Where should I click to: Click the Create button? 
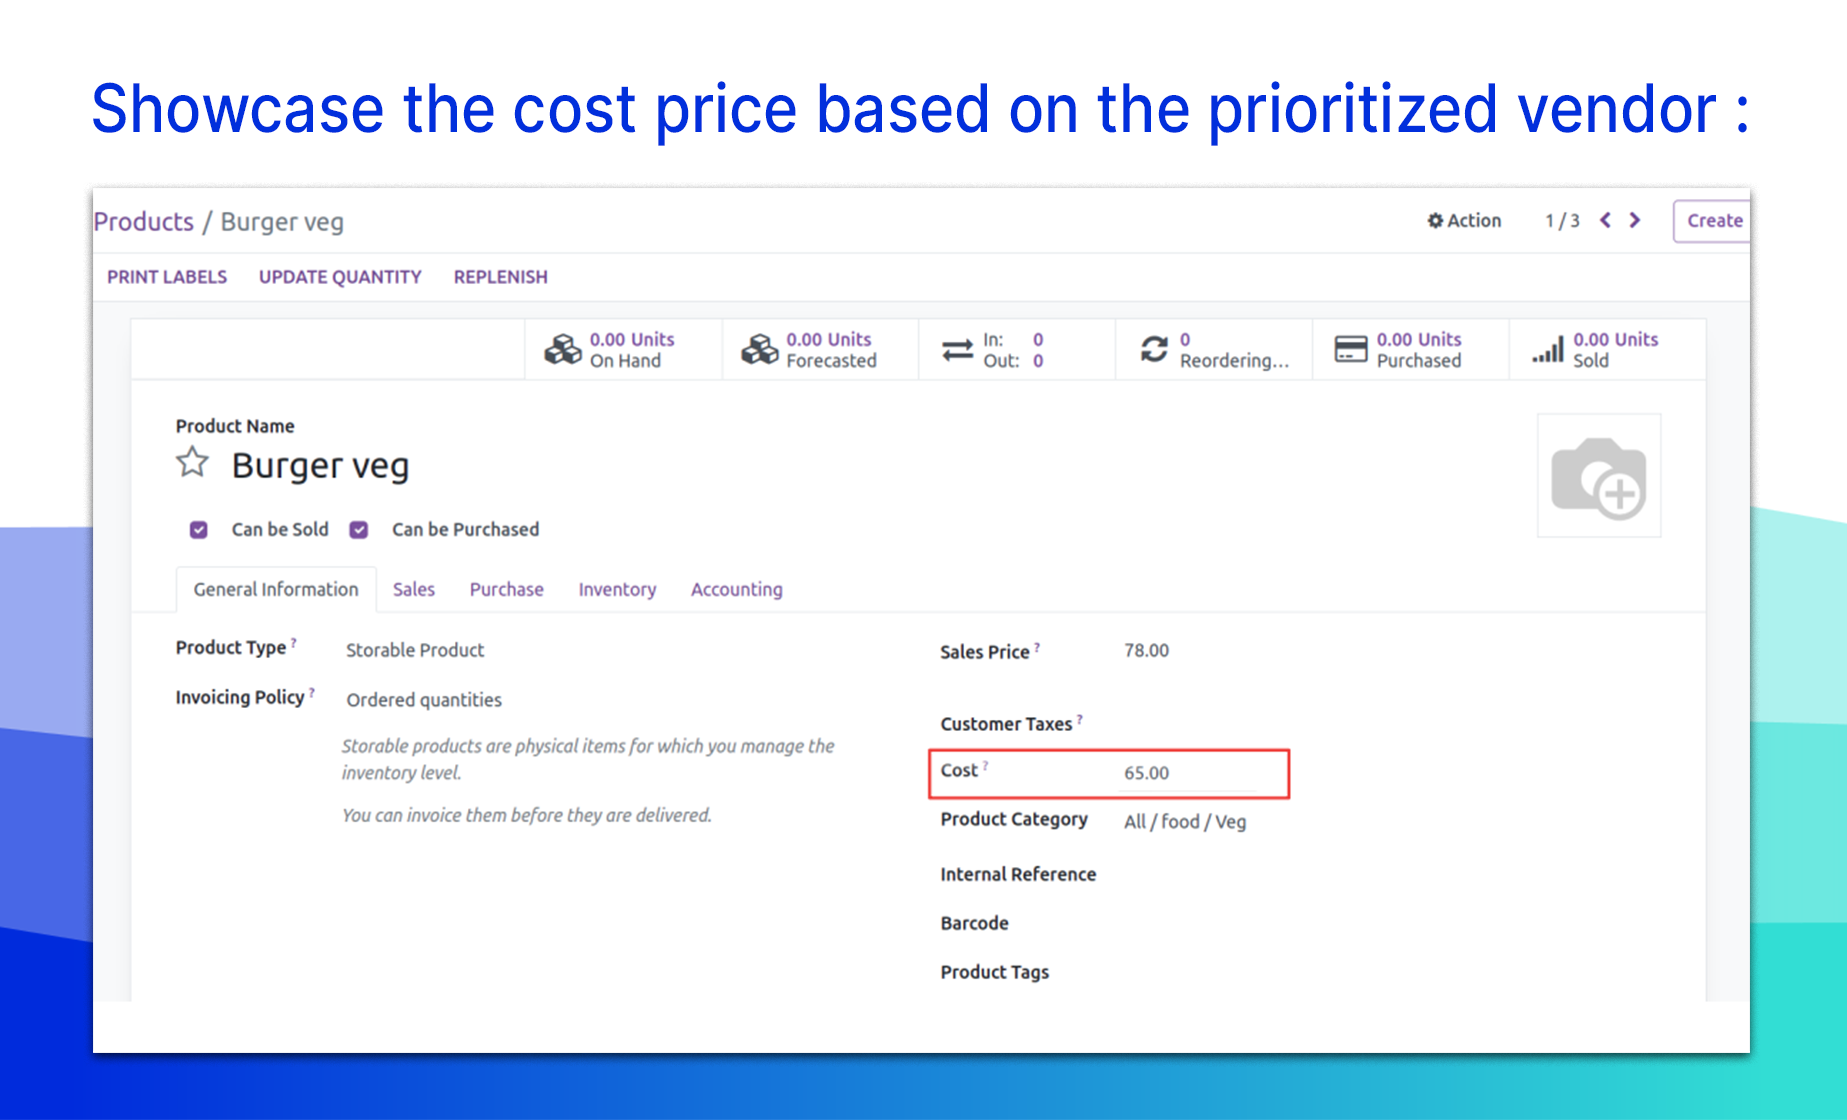[x=1712, y=221]
